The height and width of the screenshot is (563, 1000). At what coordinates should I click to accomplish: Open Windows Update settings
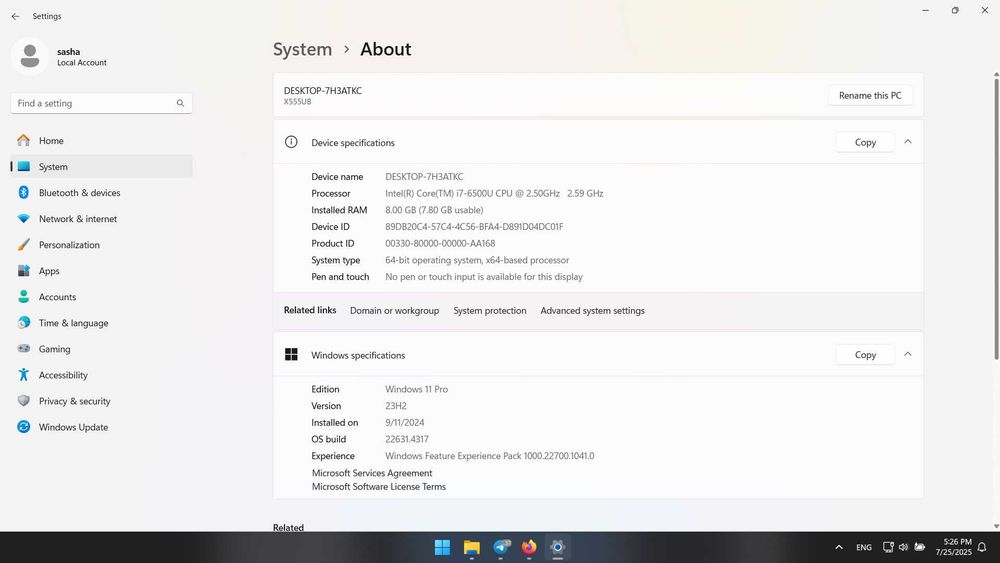coord(101,427)
